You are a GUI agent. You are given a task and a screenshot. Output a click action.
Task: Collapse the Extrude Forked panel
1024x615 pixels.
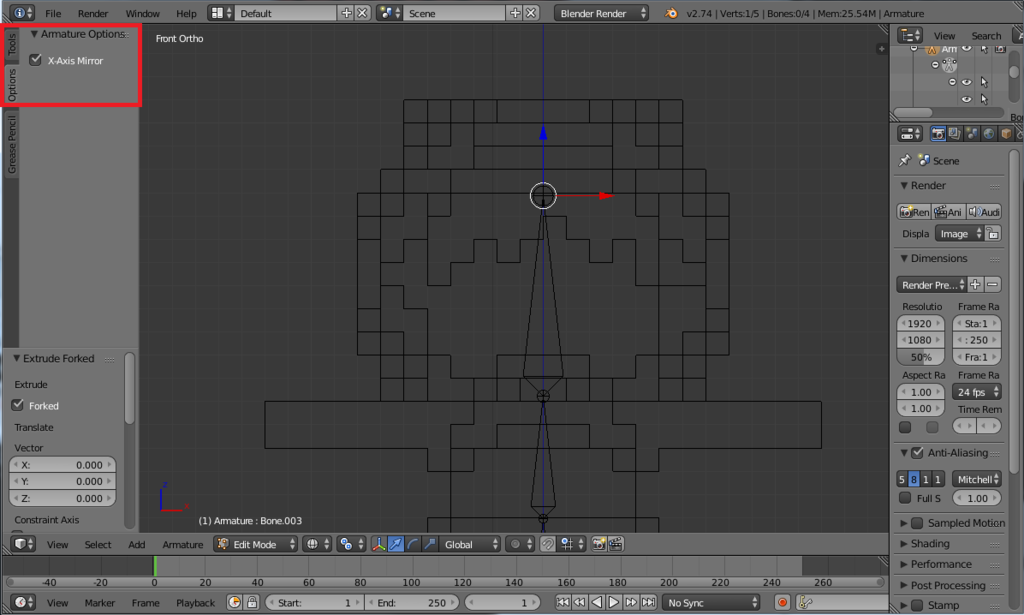click(x=17, y=358)
